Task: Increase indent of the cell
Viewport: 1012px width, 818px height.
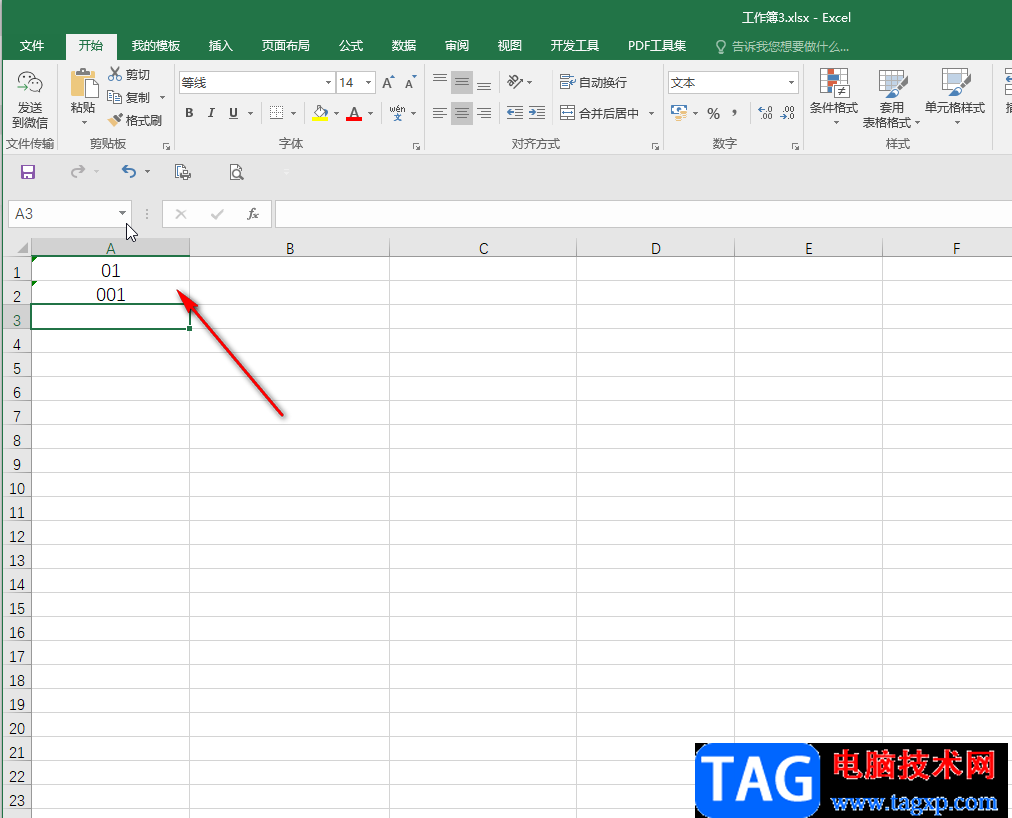Action: tap(537, 113)
